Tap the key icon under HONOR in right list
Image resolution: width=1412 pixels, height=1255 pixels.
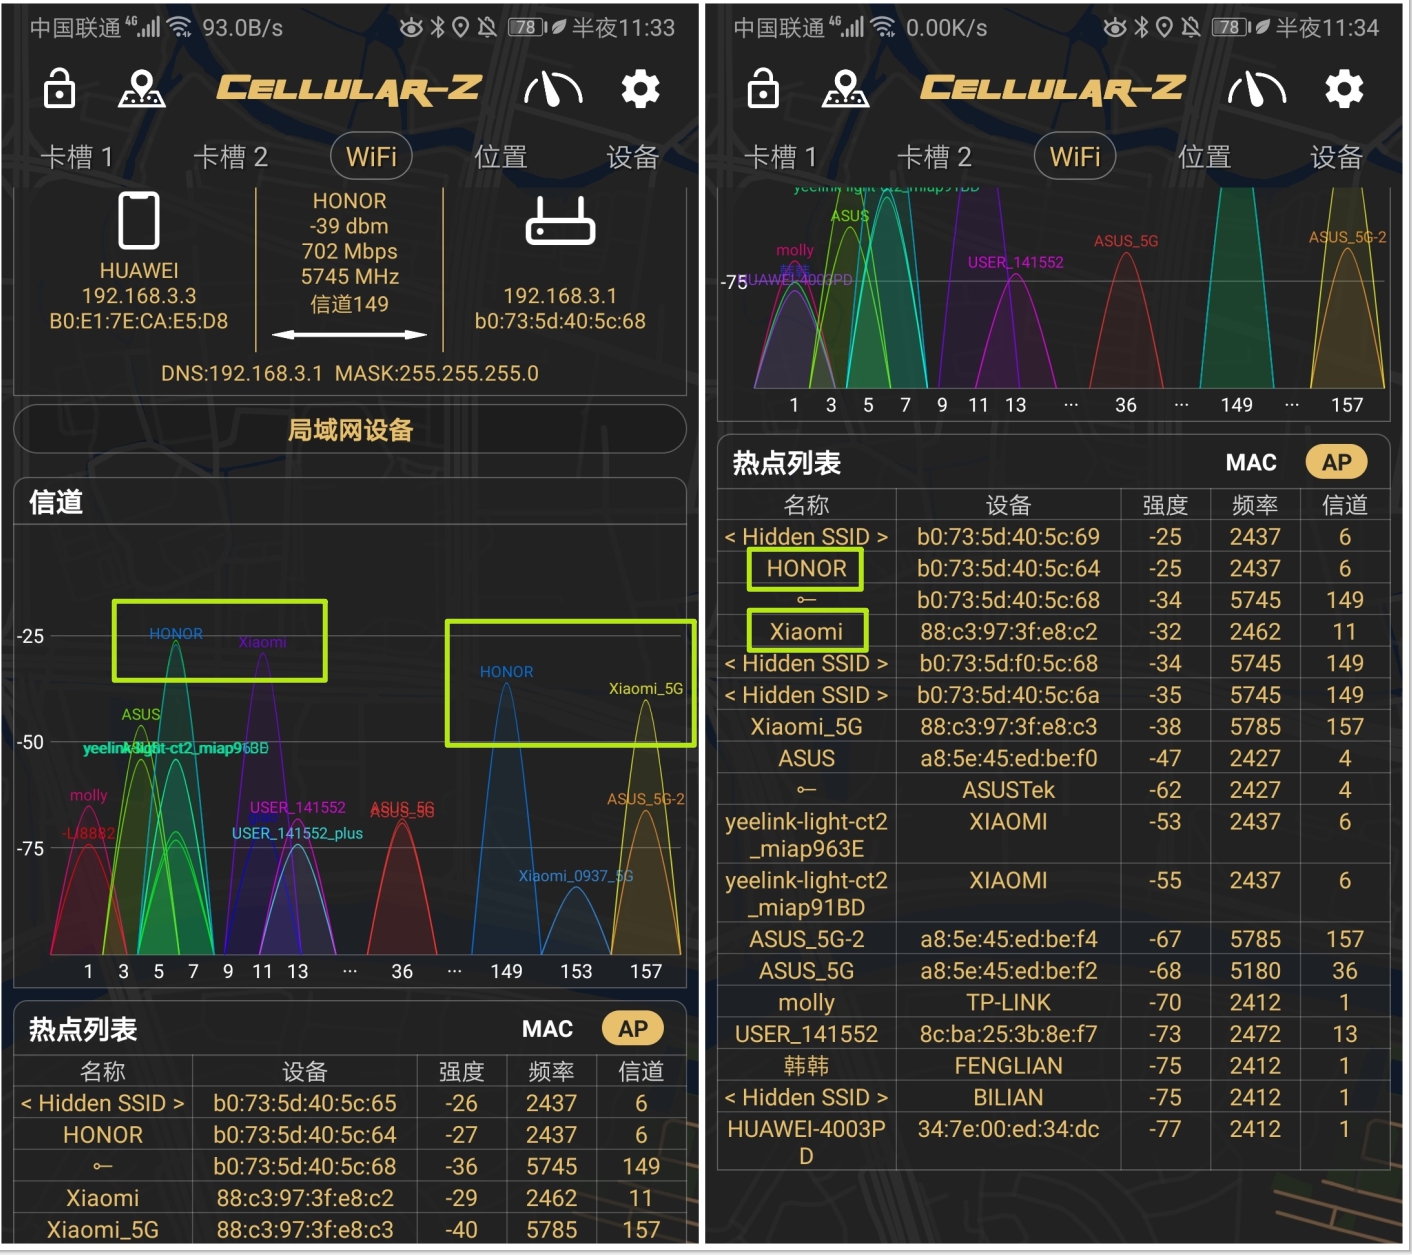pos(807,600)
